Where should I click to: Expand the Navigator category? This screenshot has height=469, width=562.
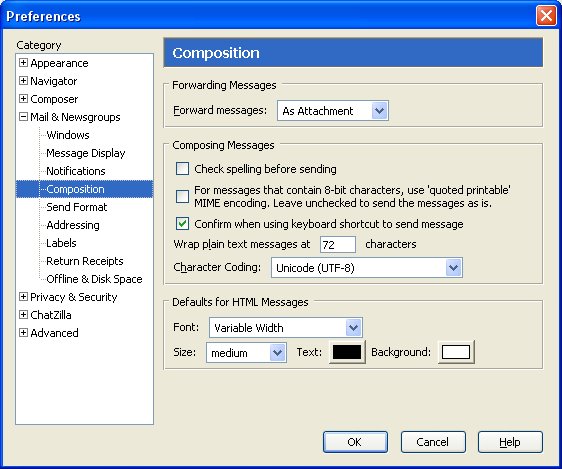pyautogui.click(x=23, y=81)
